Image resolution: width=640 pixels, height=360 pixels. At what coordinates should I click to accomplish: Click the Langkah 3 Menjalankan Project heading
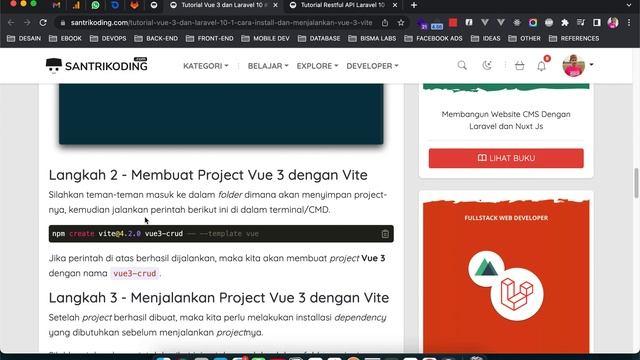point(219,298)
